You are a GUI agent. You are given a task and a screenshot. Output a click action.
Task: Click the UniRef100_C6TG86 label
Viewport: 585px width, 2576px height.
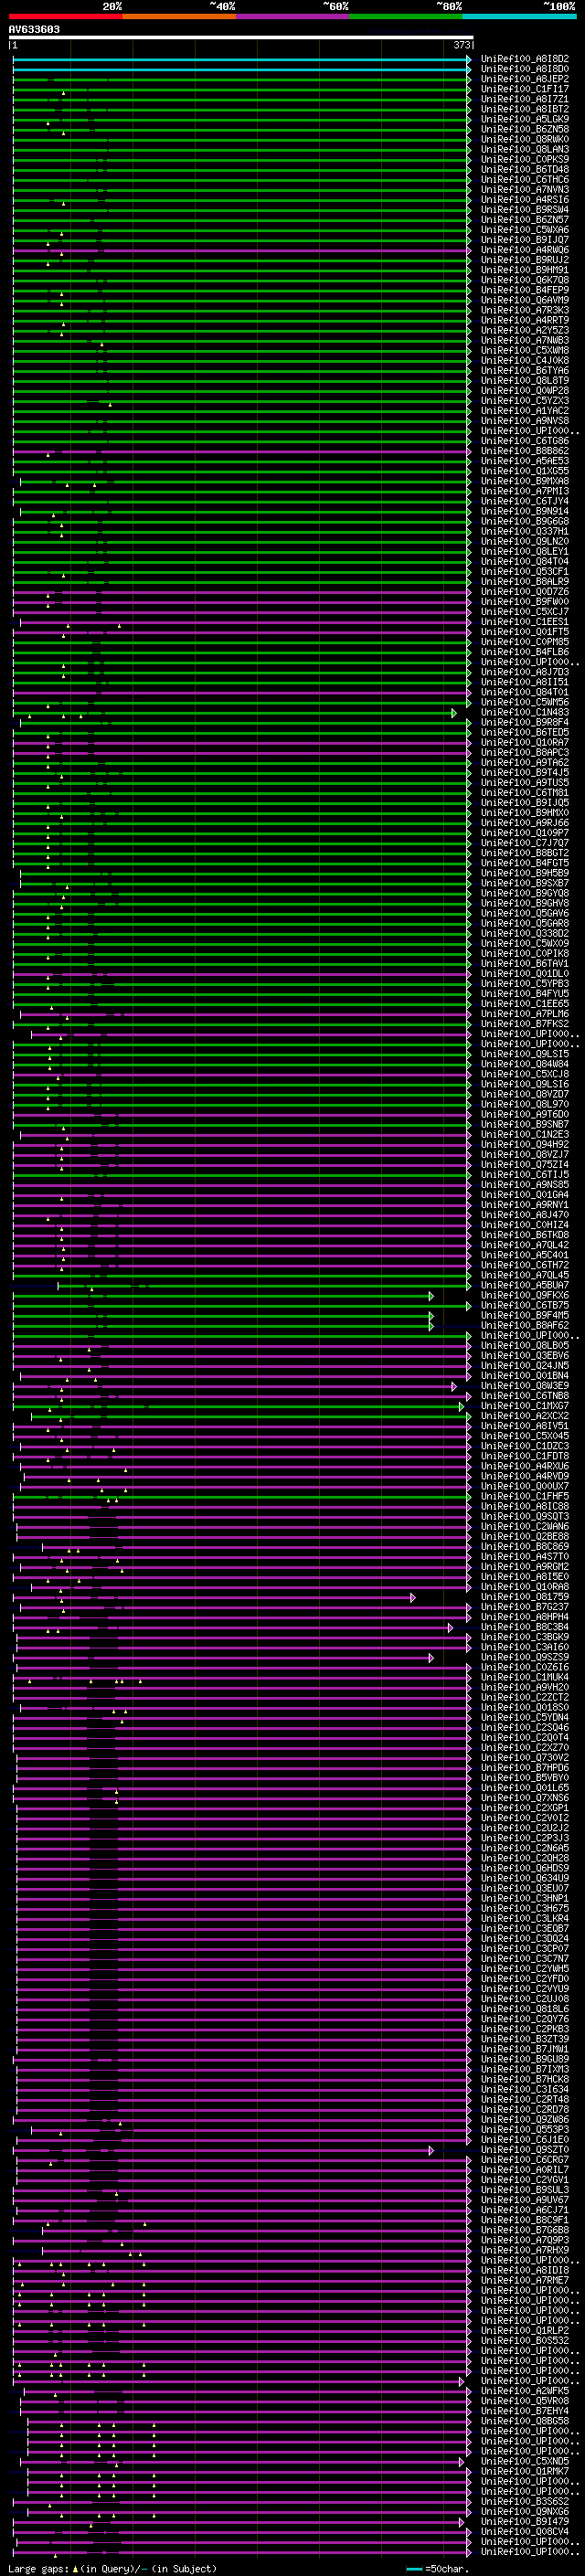click(x=525, y=441)
